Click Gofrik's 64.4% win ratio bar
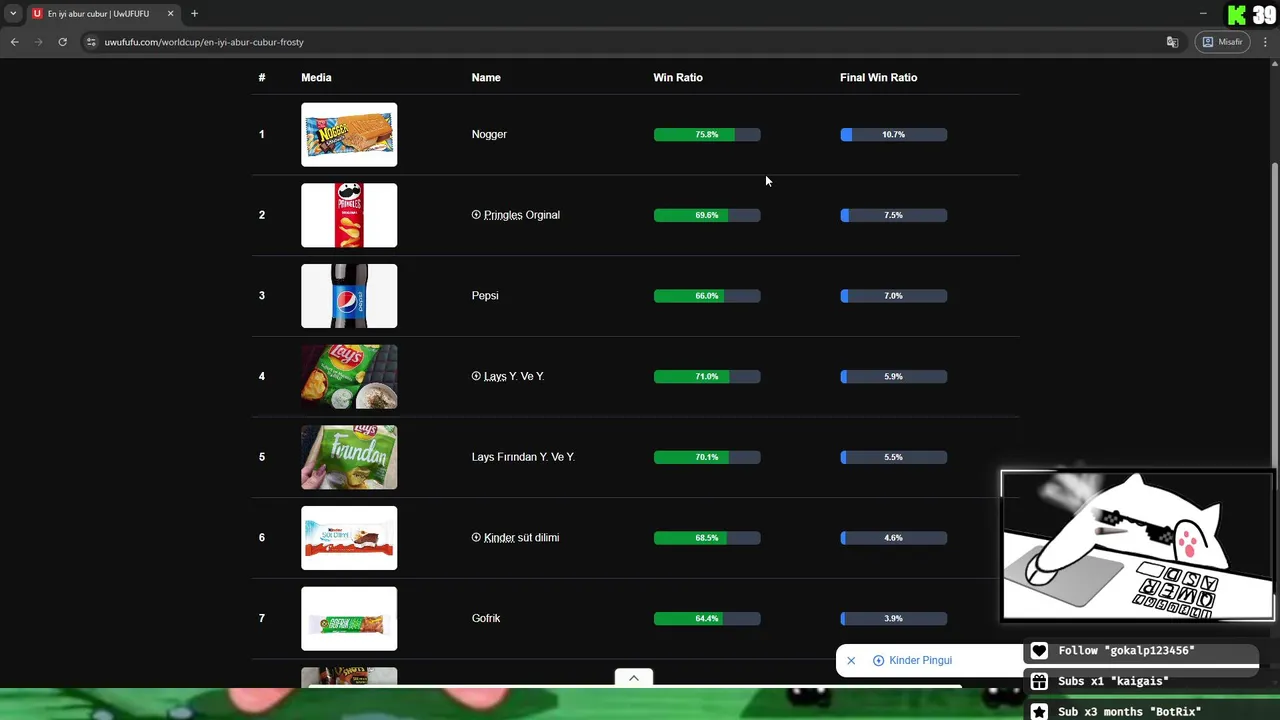The width and height of the screenshot is (1280, 720). click(707, 618)
